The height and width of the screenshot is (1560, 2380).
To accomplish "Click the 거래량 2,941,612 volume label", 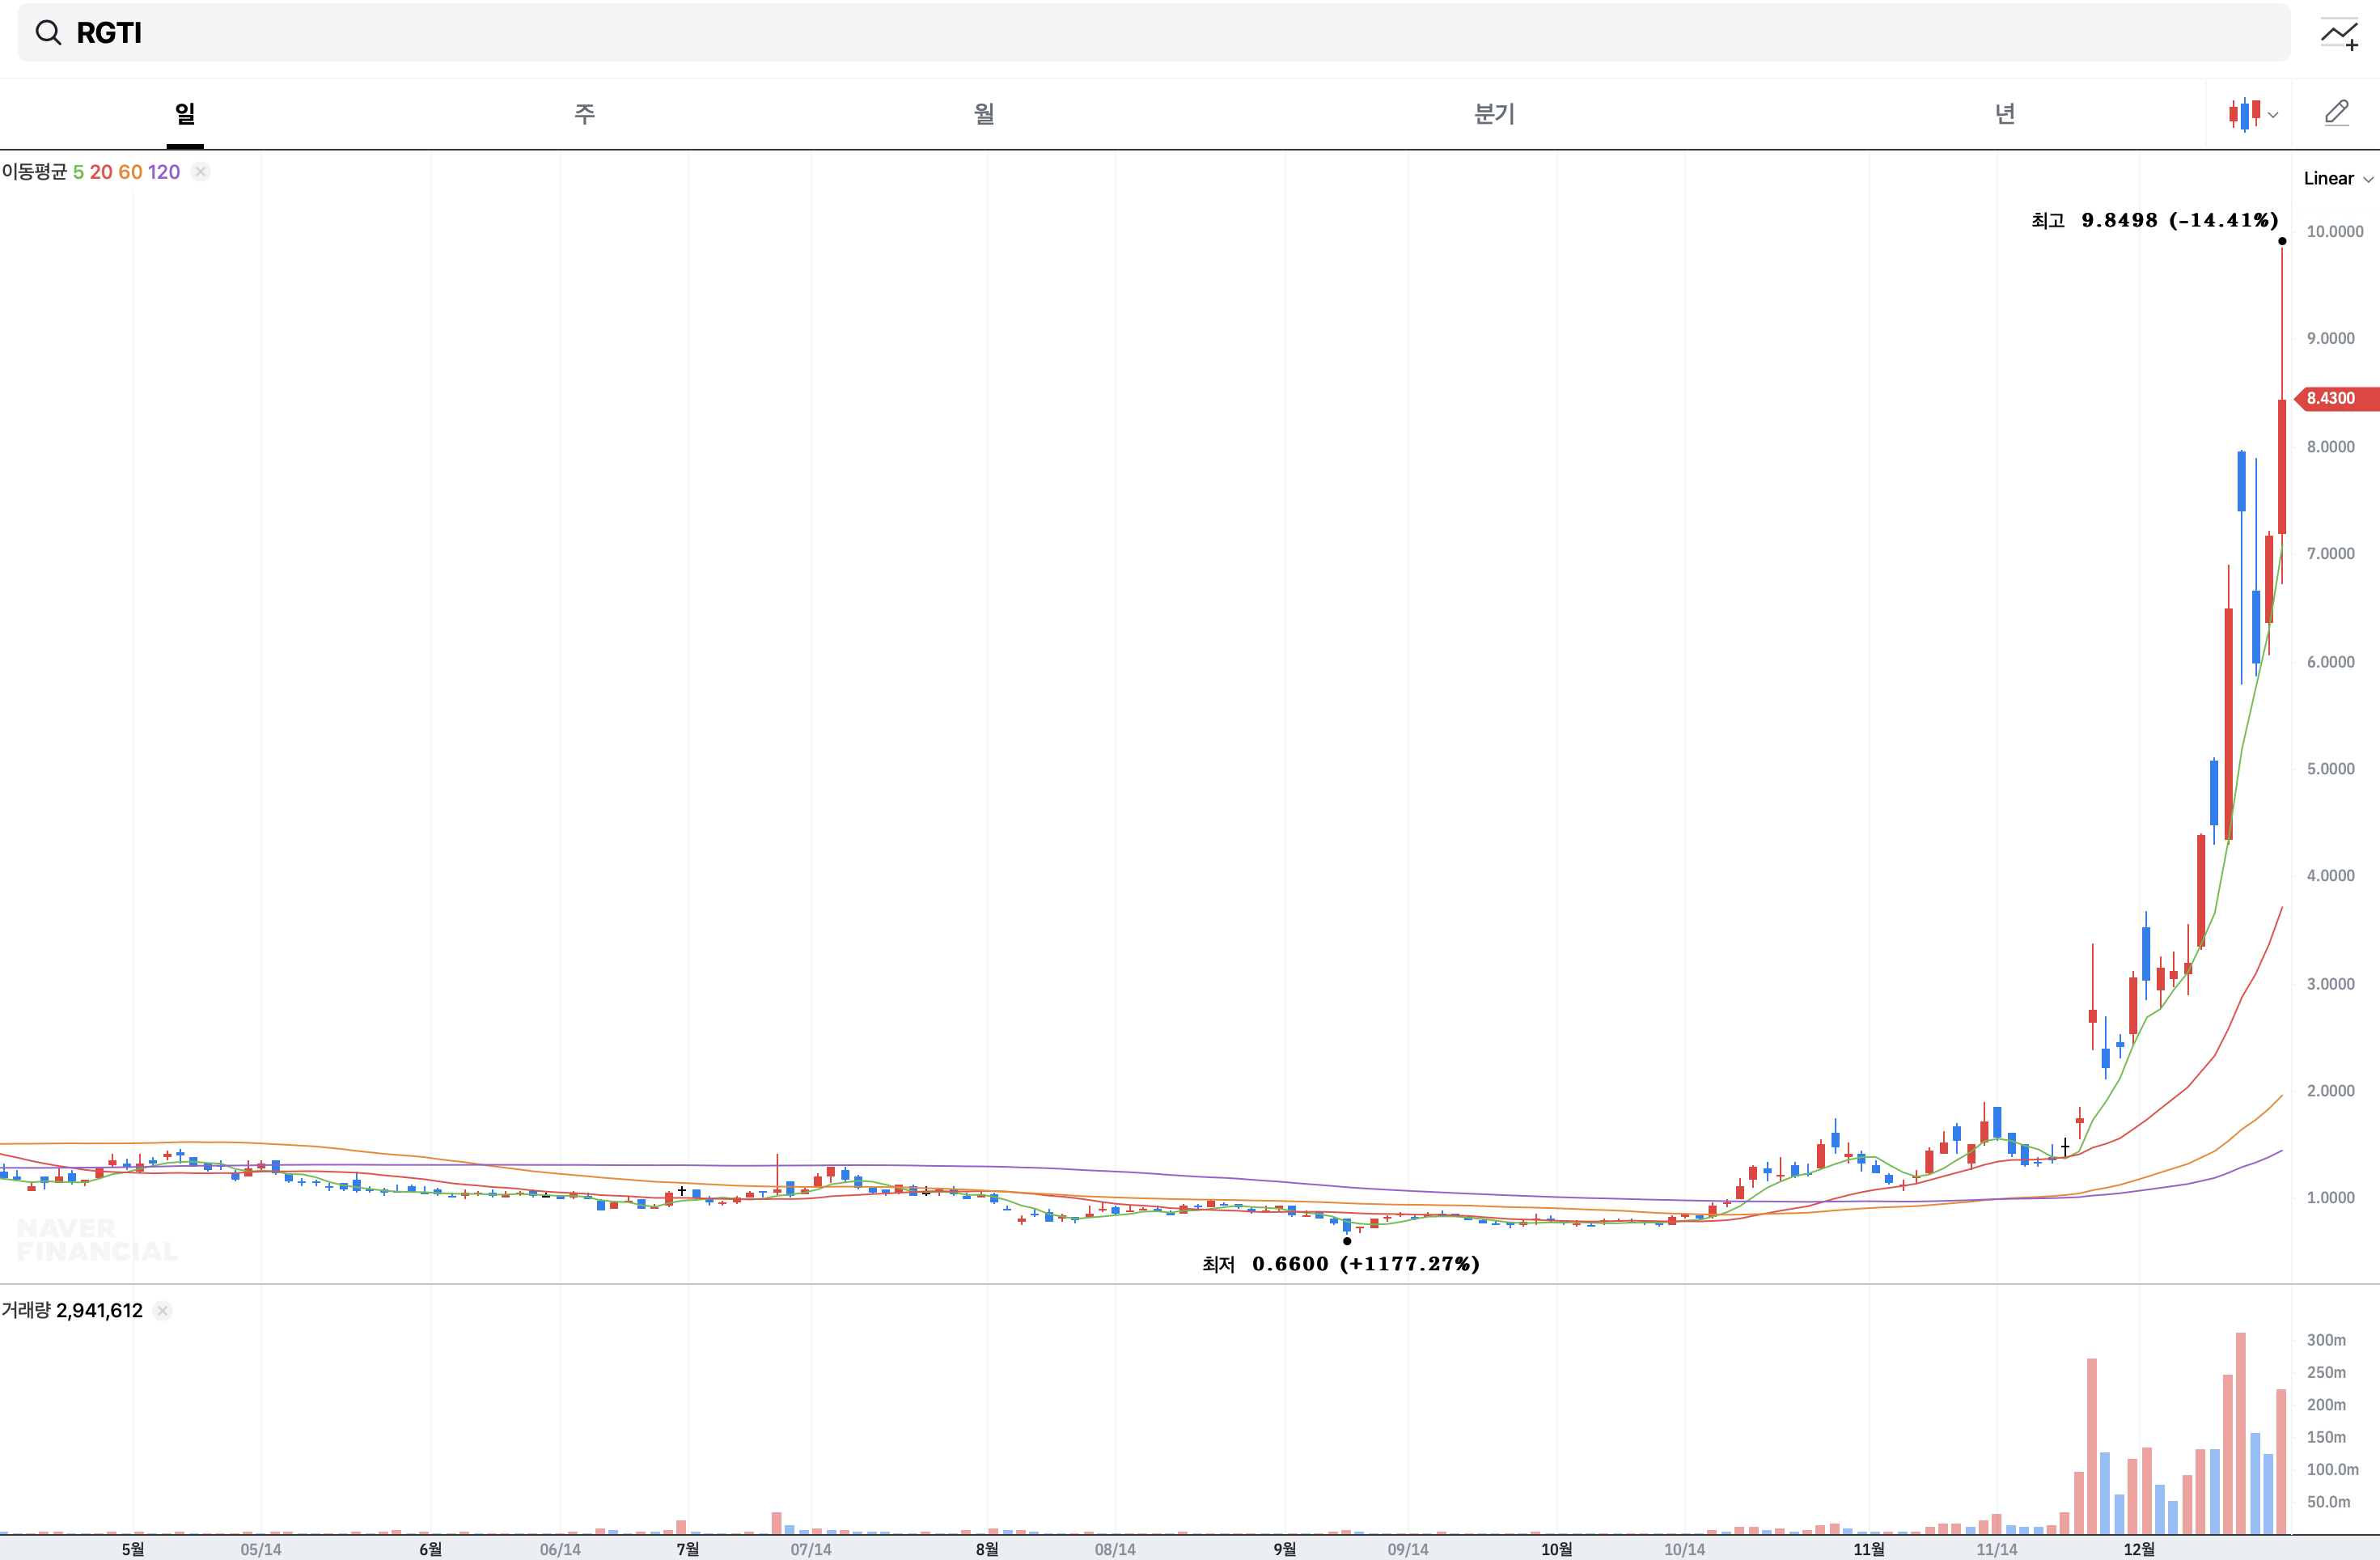I will coord(72,1310).
